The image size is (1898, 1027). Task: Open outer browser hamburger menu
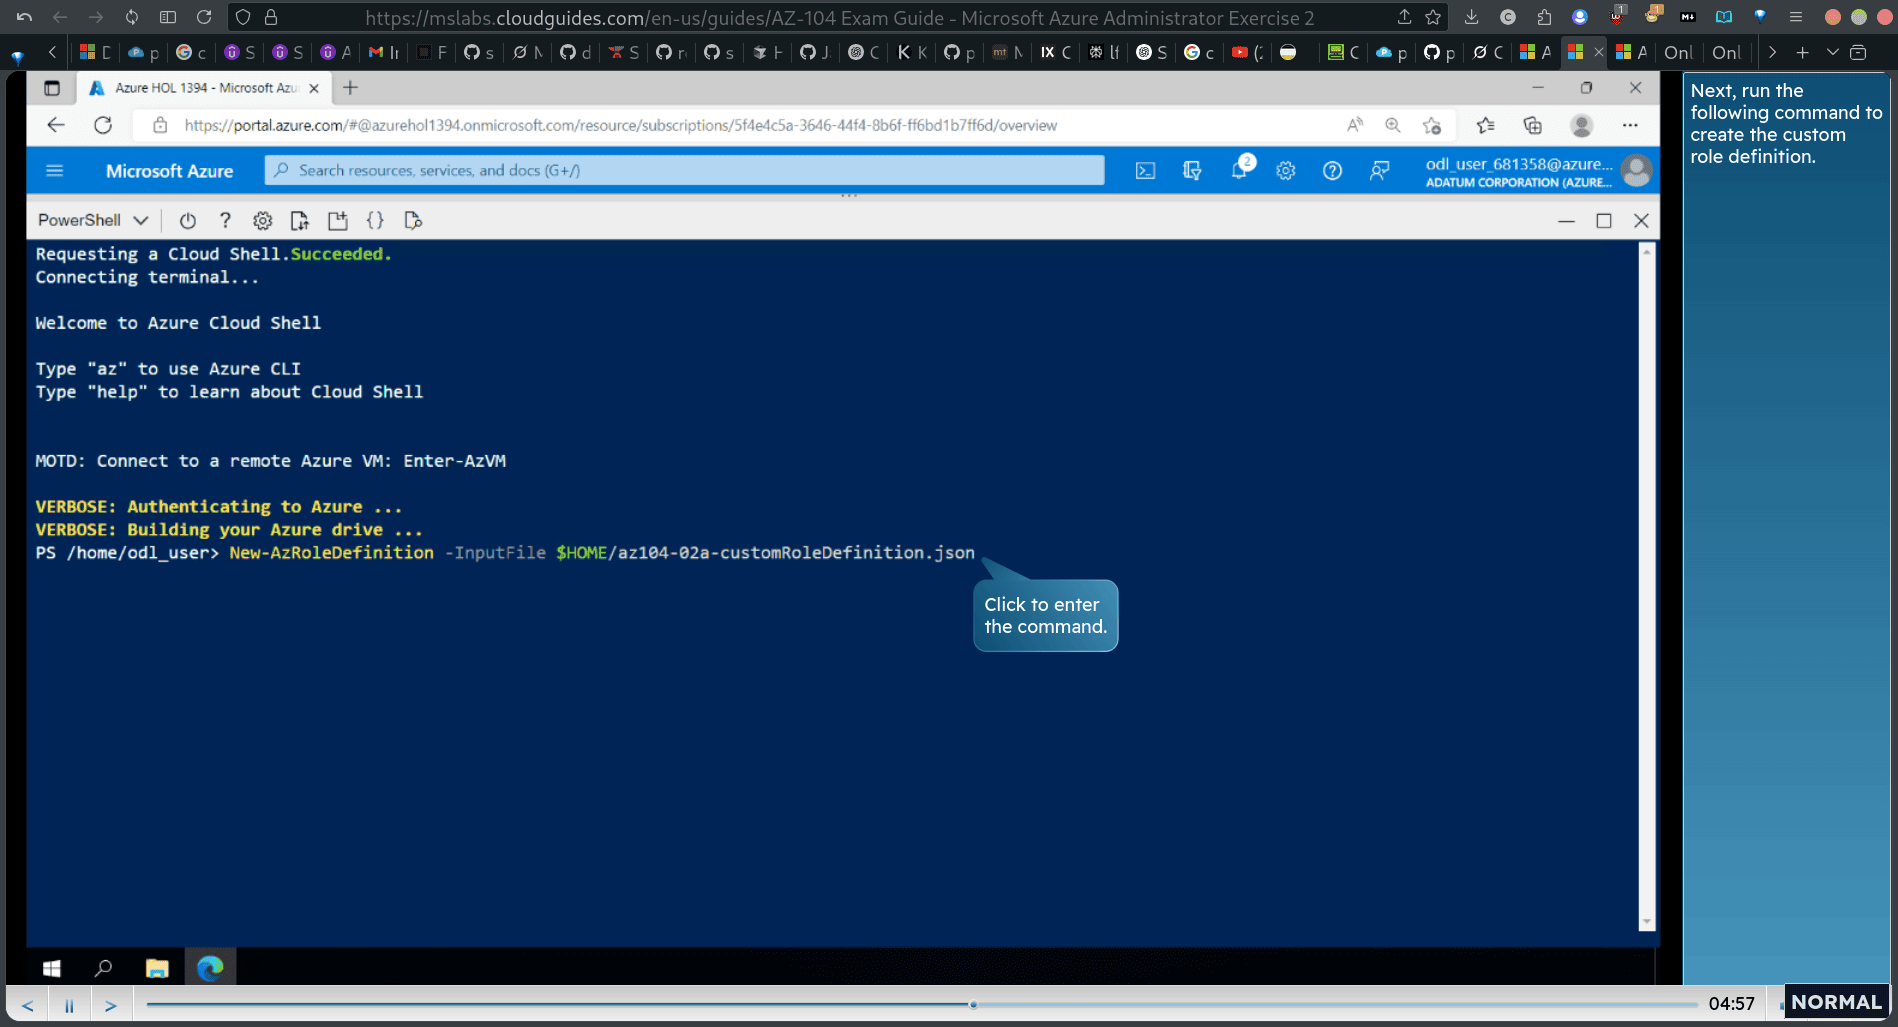click(1796, 17)
